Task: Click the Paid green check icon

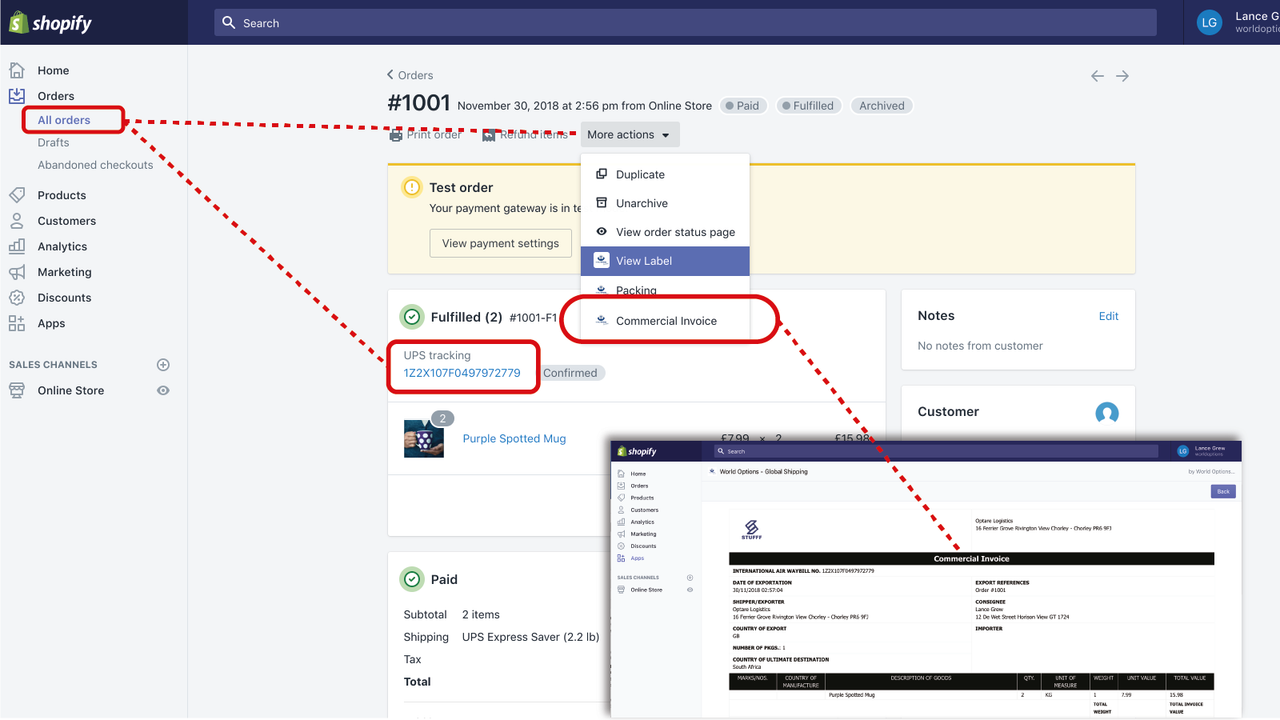Action: point(411,579)
